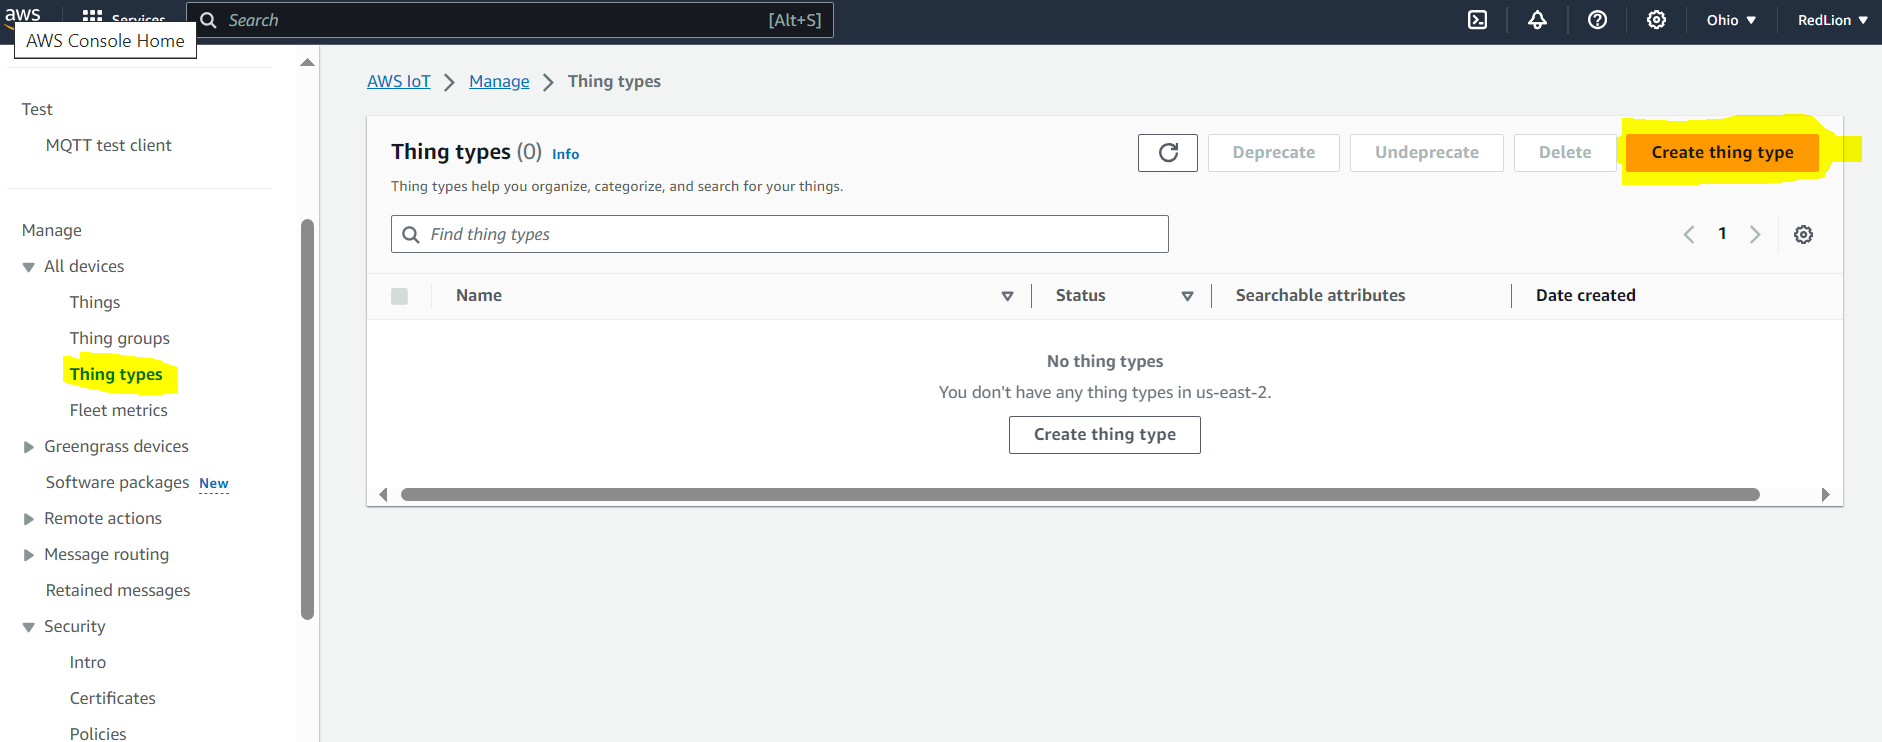Click the Test section heading
Viewport: 1882px width, 742px height.
tap(37, 109)
